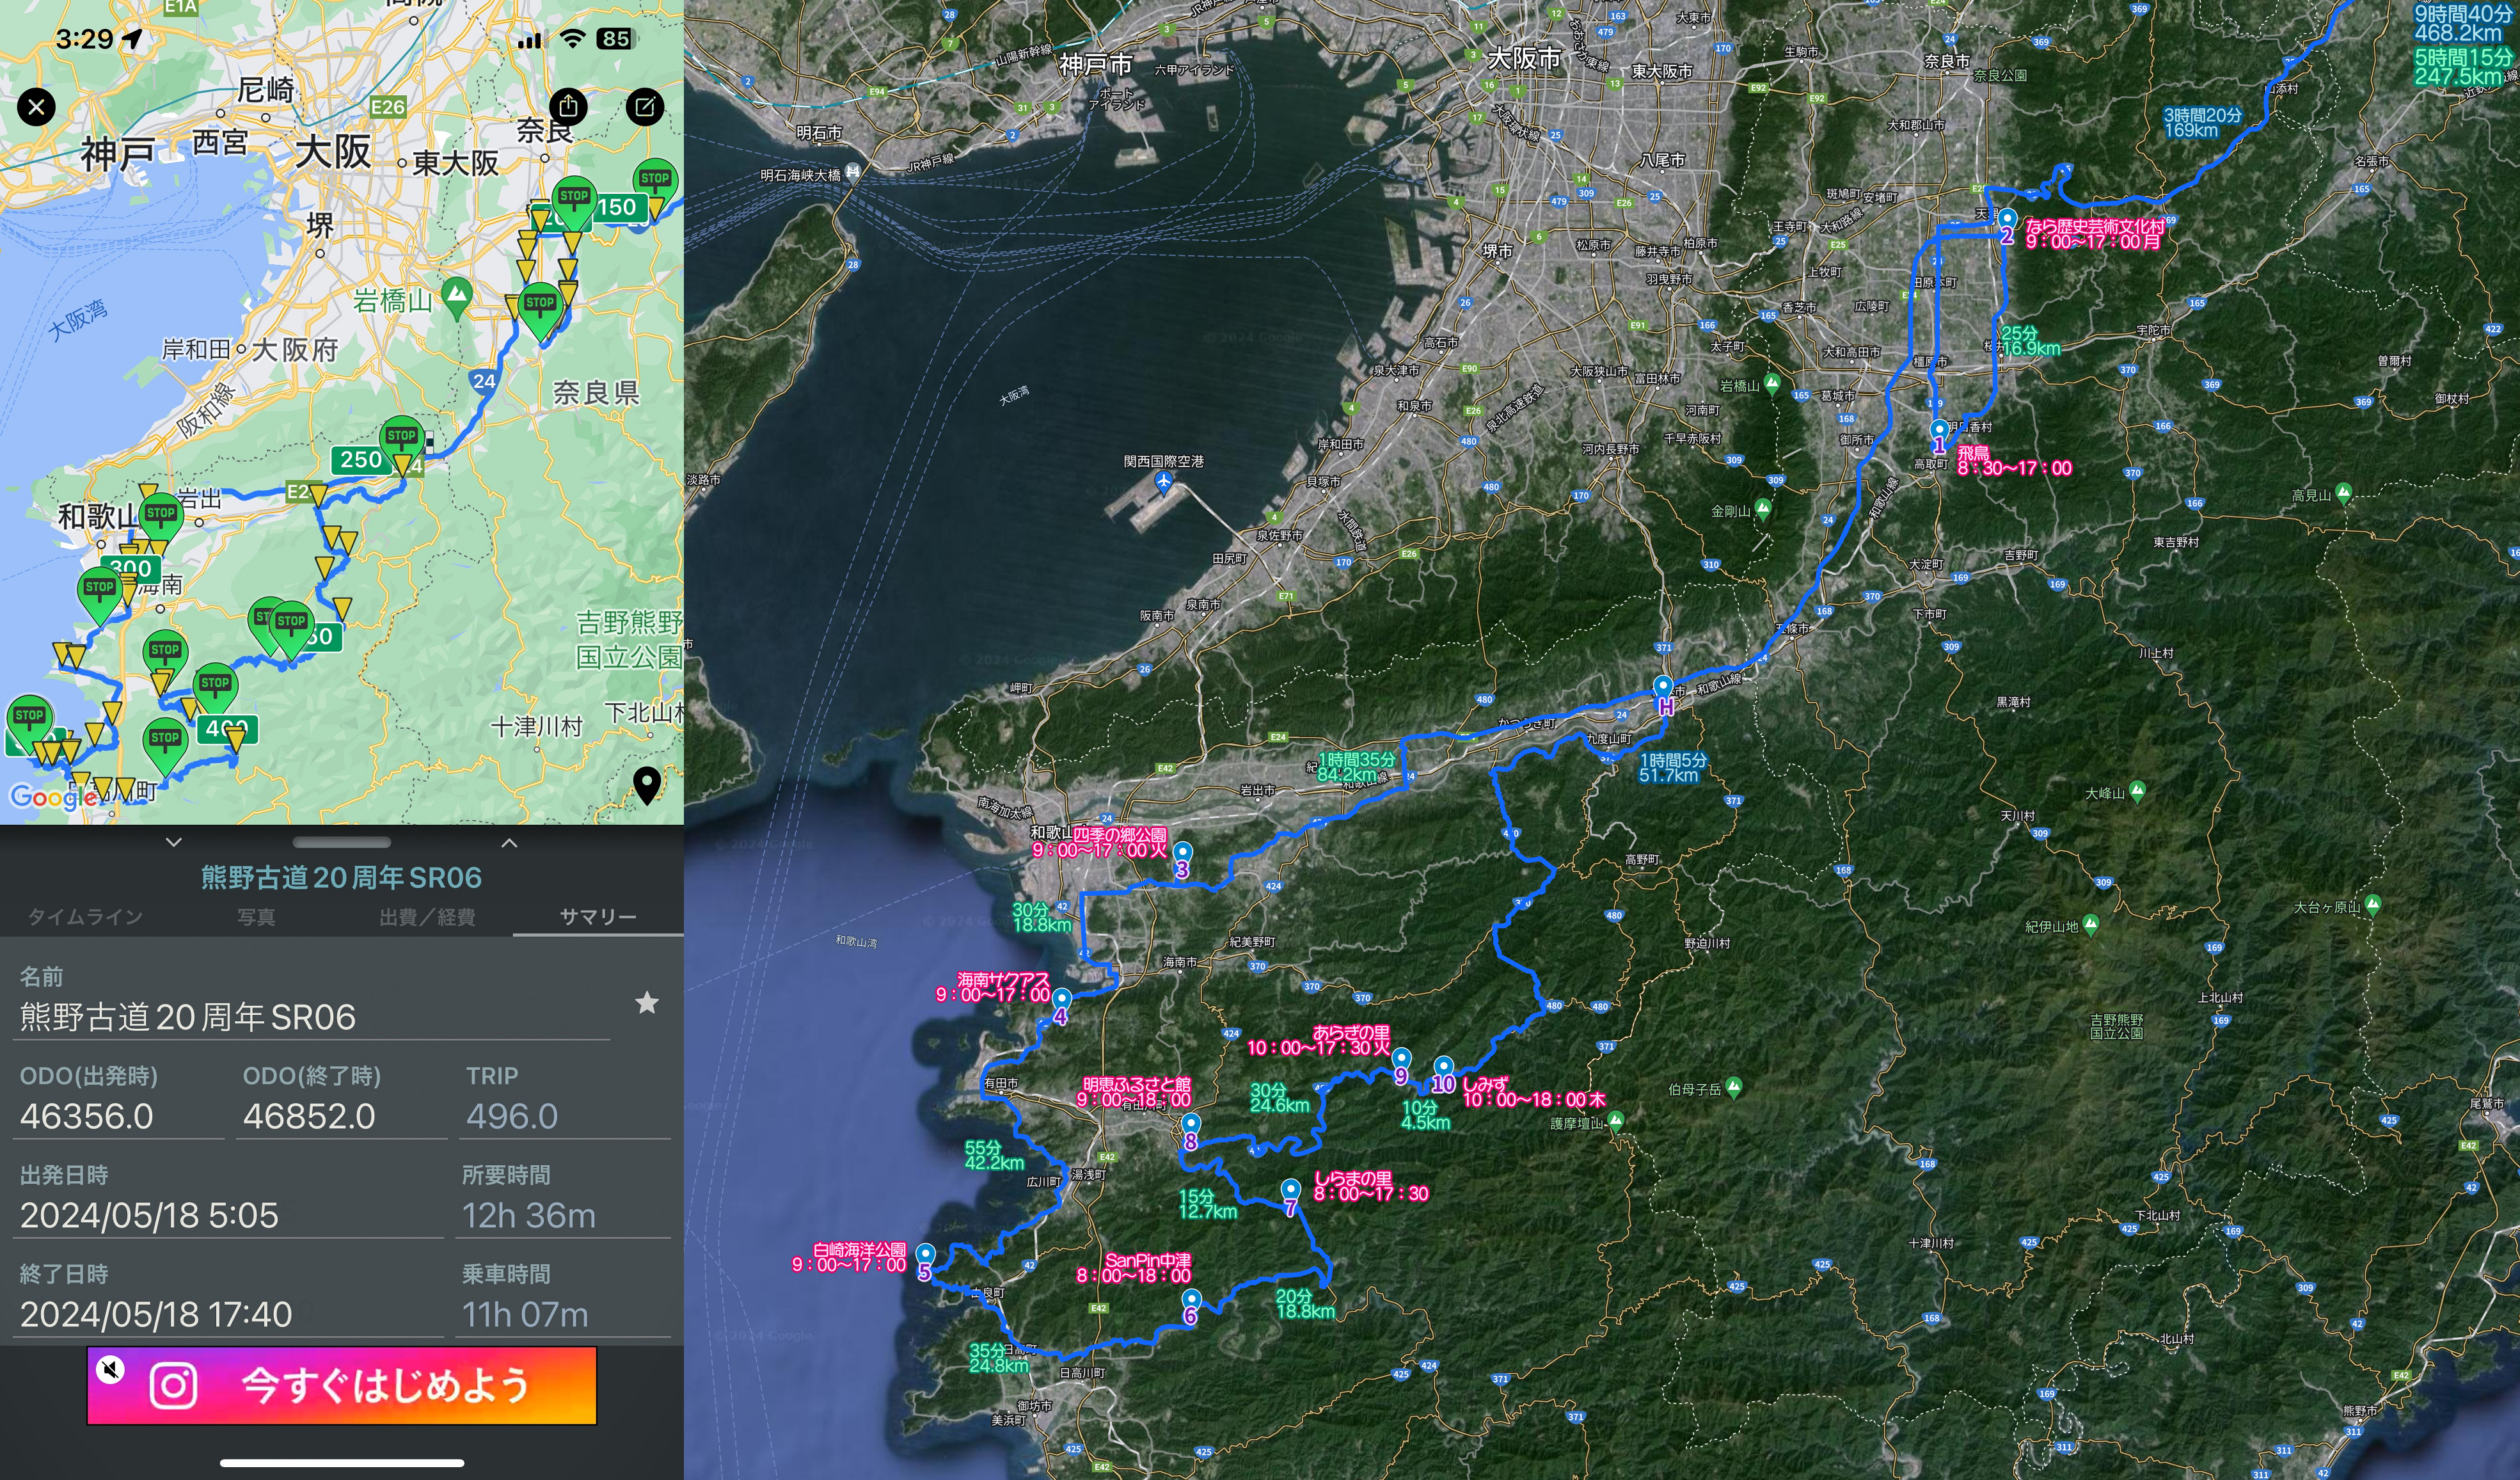This screenshot has width=2520, height=1480.
Task: Click the 大台ヶ原山 mountain icon
Action: 2373,905
